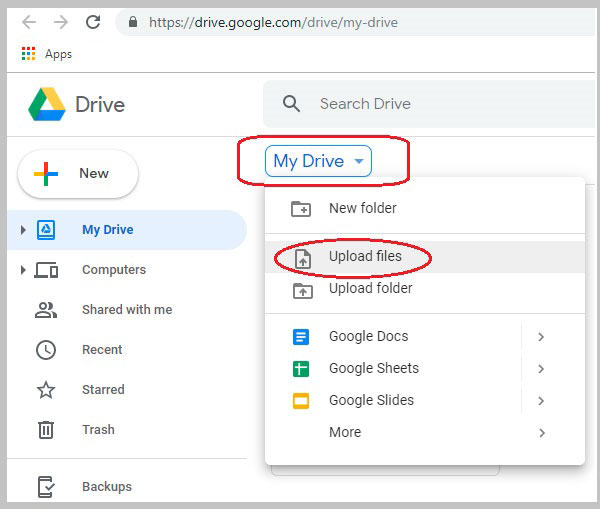Expand the More submenu arrow

pos(541,433)
